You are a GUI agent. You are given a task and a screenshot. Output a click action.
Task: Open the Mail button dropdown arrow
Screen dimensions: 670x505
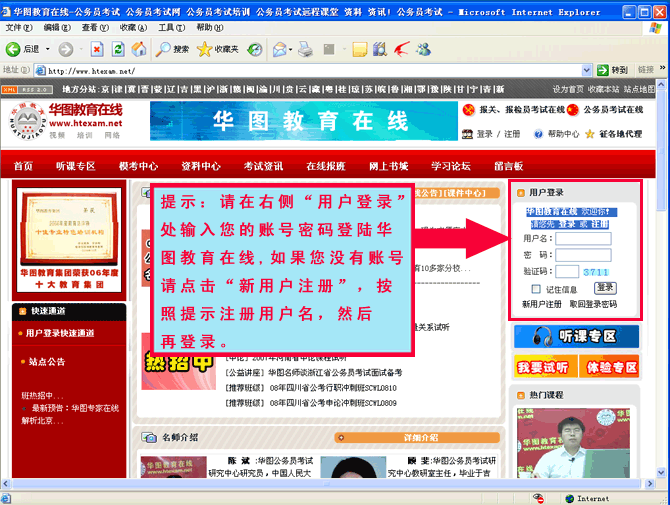(x=291, y=49)
